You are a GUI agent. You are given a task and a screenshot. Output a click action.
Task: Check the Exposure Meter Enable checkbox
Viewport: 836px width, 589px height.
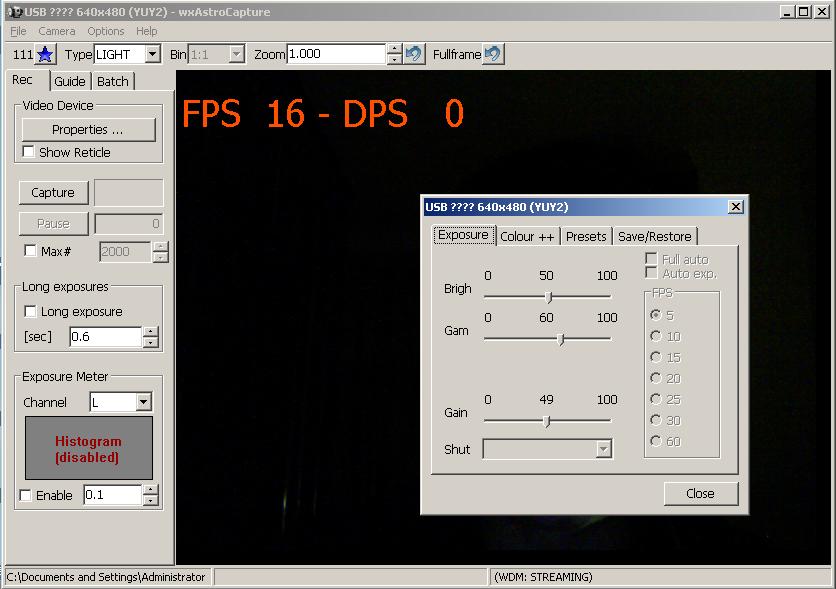(x=25, y=495)
